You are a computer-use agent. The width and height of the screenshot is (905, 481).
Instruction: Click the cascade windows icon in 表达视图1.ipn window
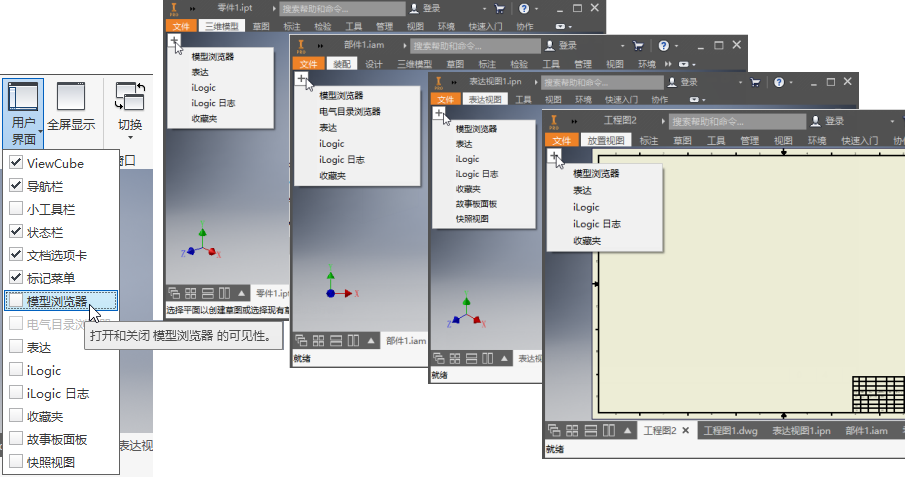(439, 359)
